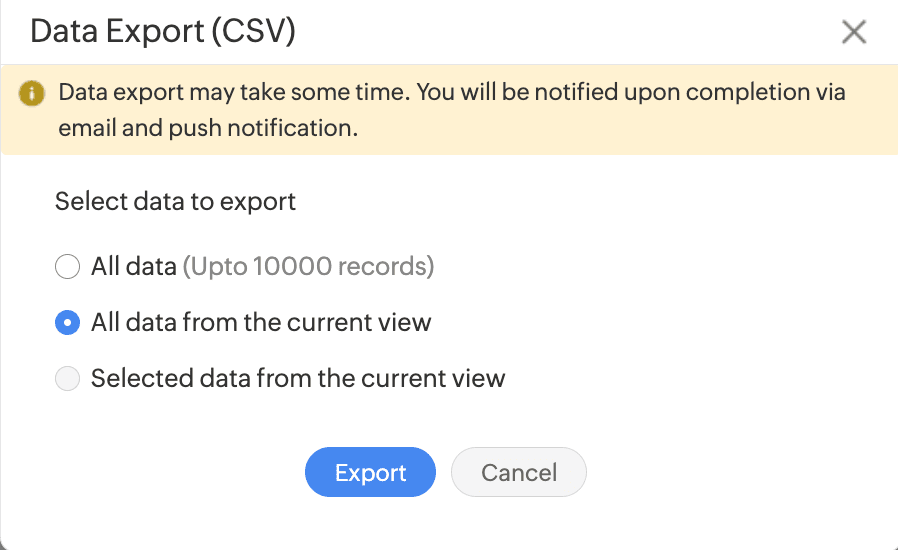Click "All data from the current view" label text

point(261,323)
